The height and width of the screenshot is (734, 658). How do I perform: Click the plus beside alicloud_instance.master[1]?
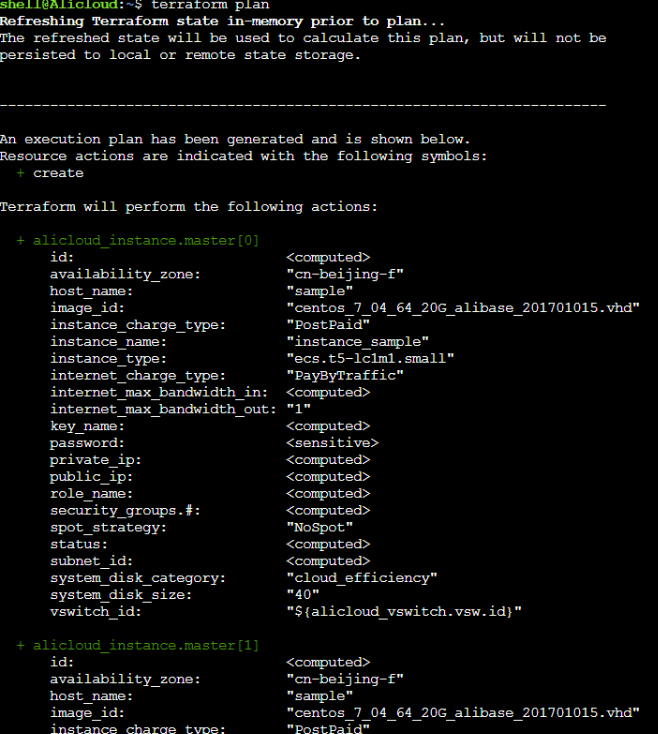click(20, 645)
